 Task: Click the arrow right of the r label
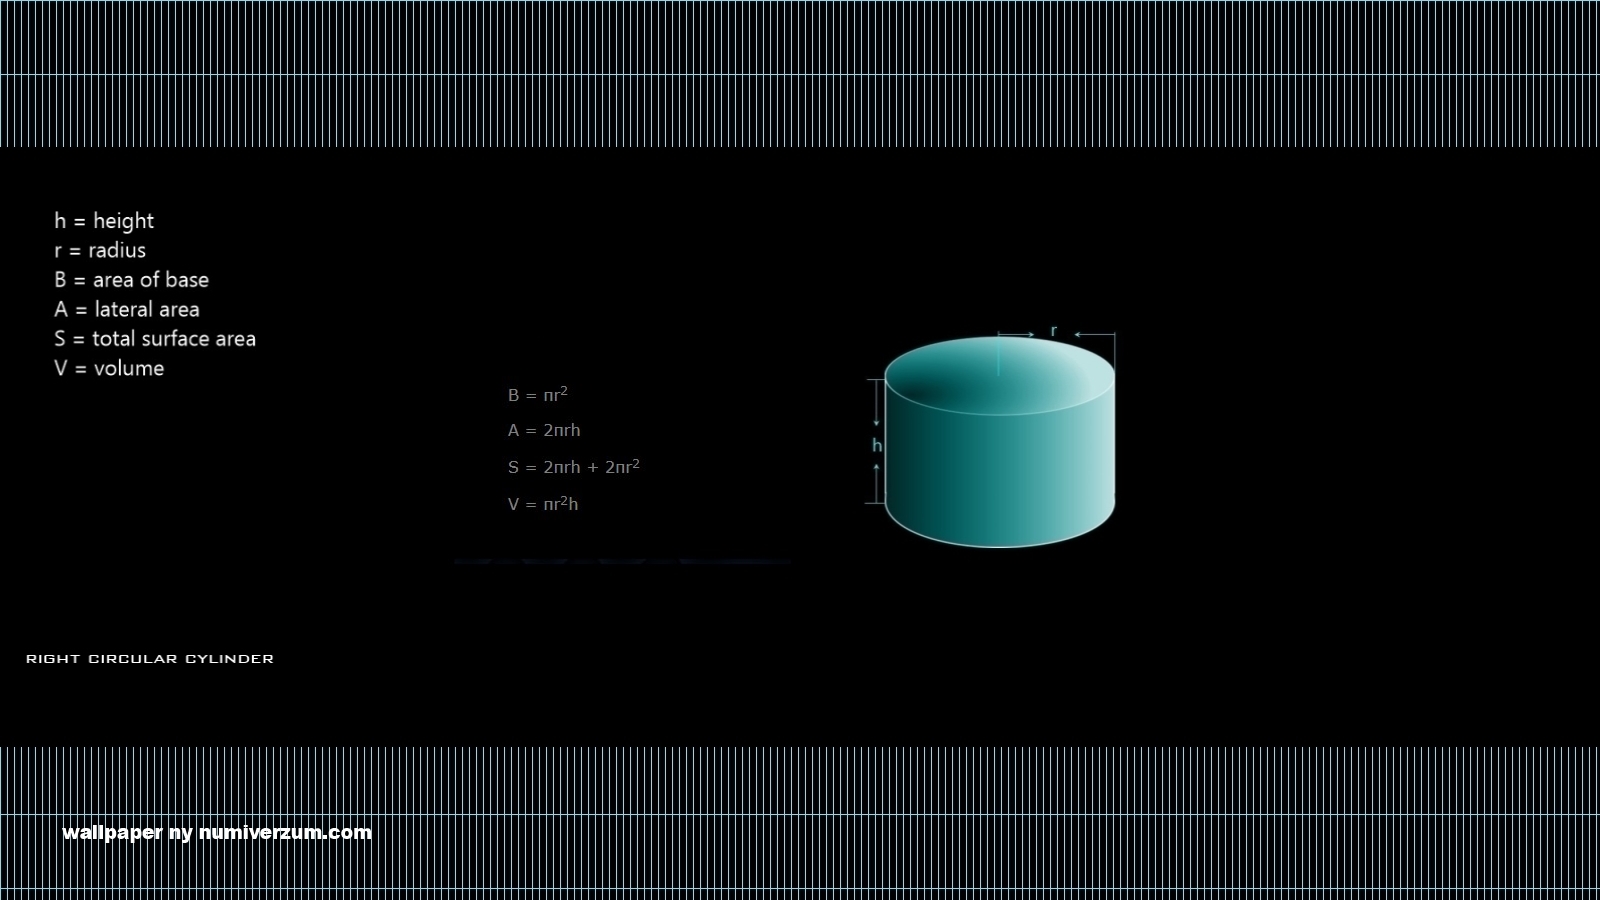click(x=1093, y=334)
